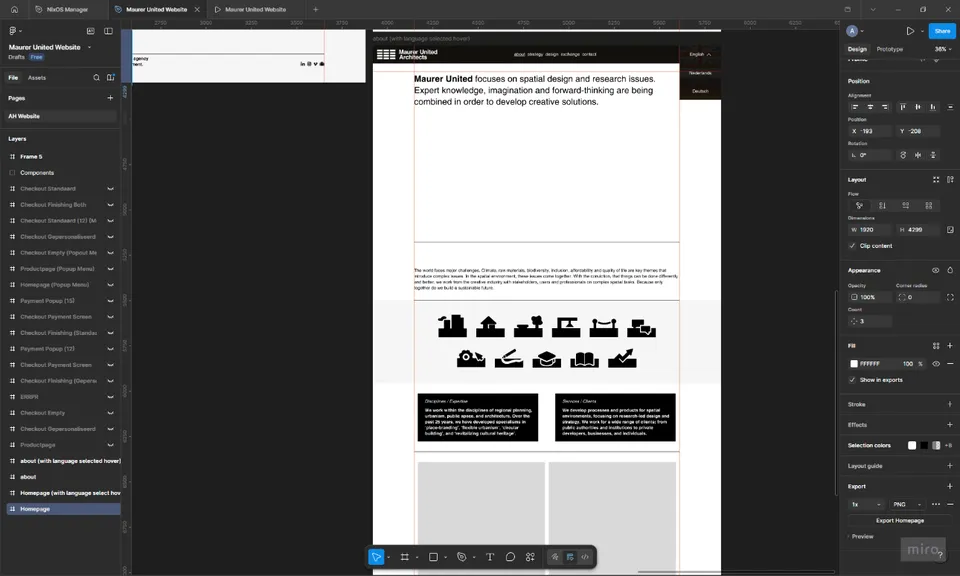
Task: Select horizontal auto layout flow
Action: 906,206
